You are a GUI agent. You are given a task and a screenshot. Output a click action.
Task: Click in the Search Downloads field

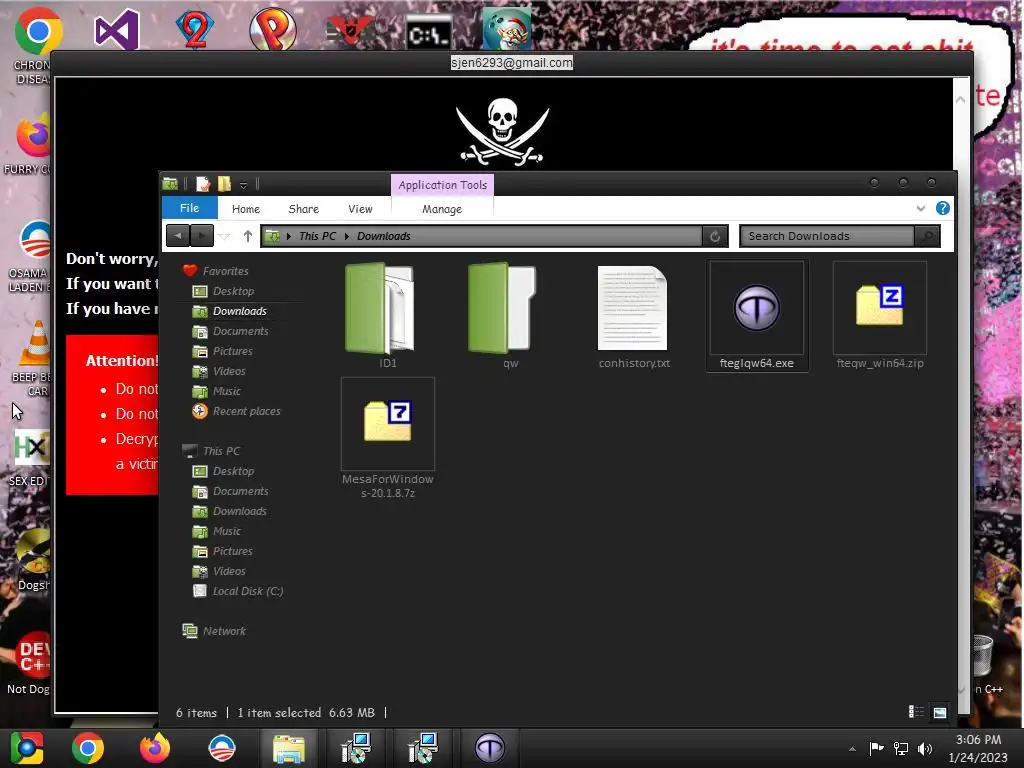click(827, 236)
